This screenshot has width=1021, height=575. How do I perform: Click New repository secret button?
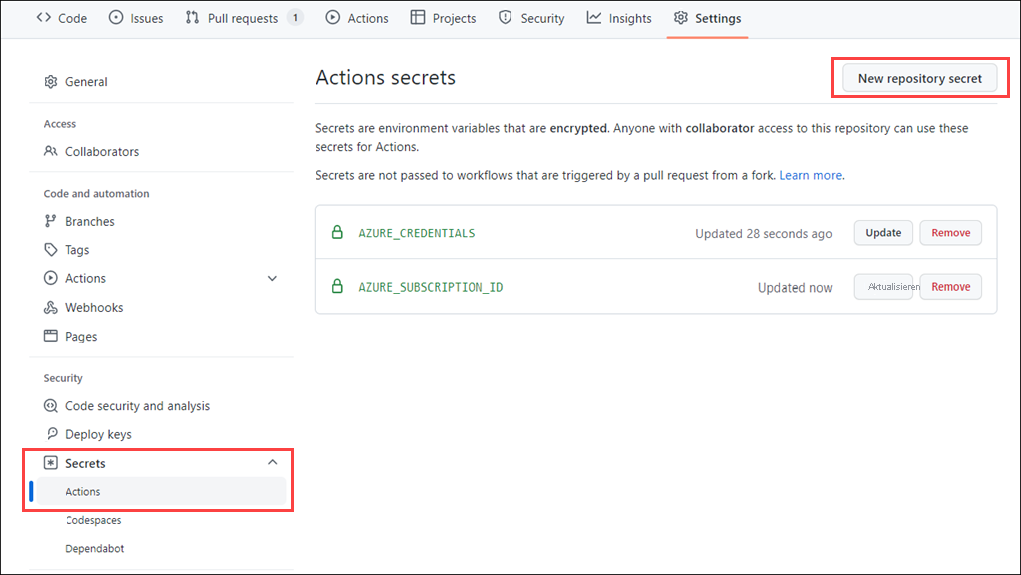(919, 78)
